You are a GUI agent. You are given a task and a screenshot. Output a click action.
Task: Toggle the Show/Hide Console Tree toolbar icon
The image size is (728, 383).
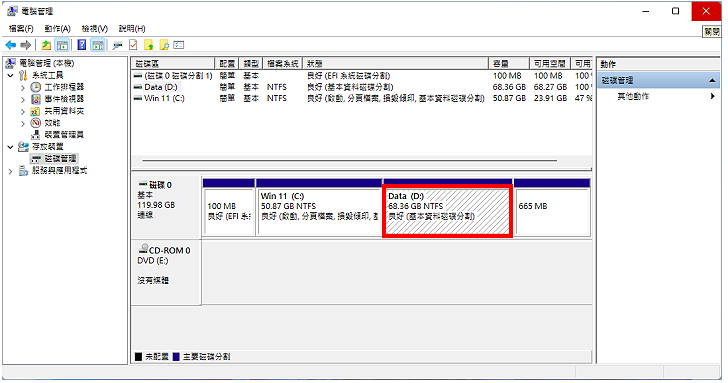pos(62,45)
